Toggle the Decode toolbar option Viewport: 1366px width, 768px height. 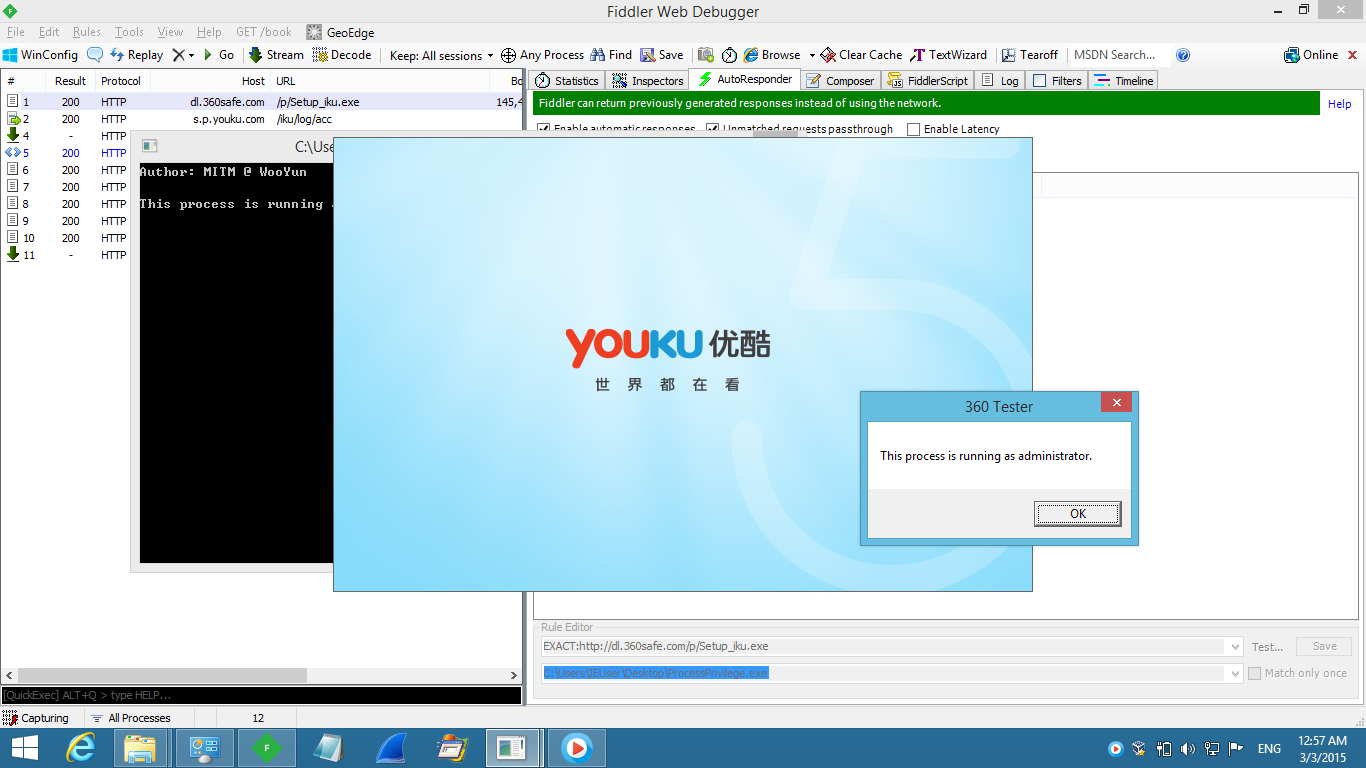pos(342,55)
